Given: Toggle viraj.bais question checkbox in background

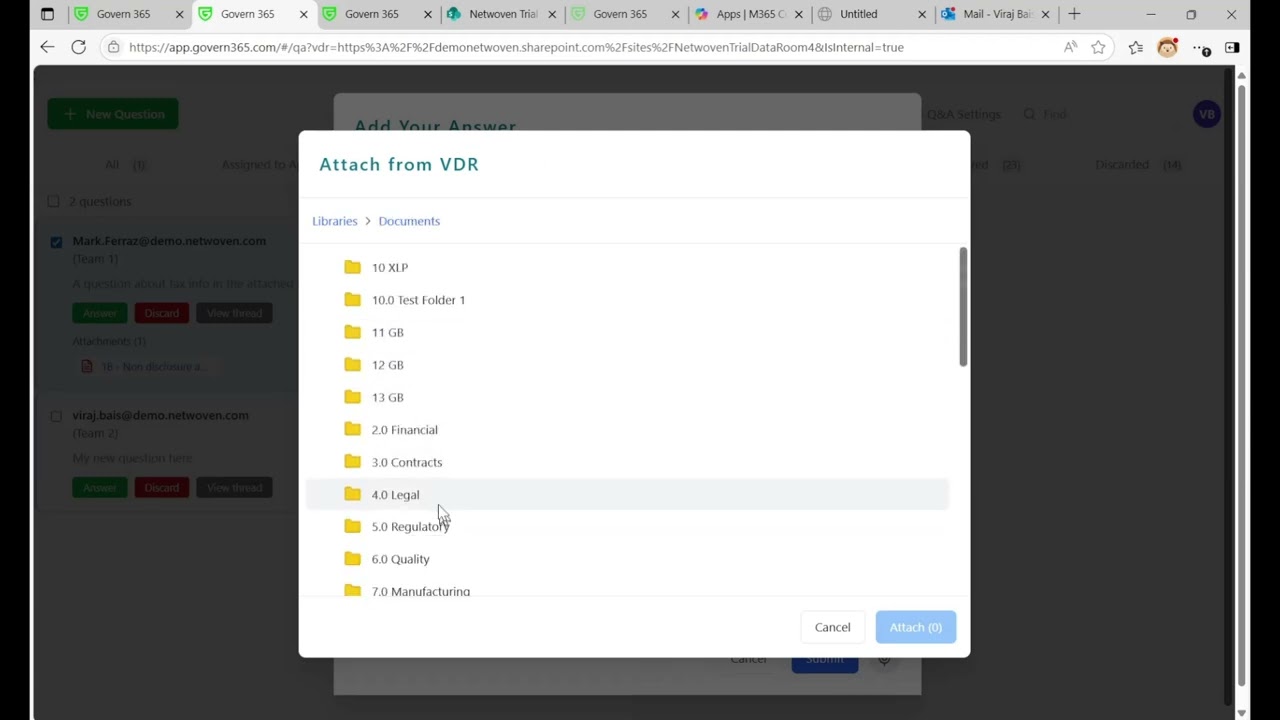Looking at the screenshot, I should click(56, 415).
